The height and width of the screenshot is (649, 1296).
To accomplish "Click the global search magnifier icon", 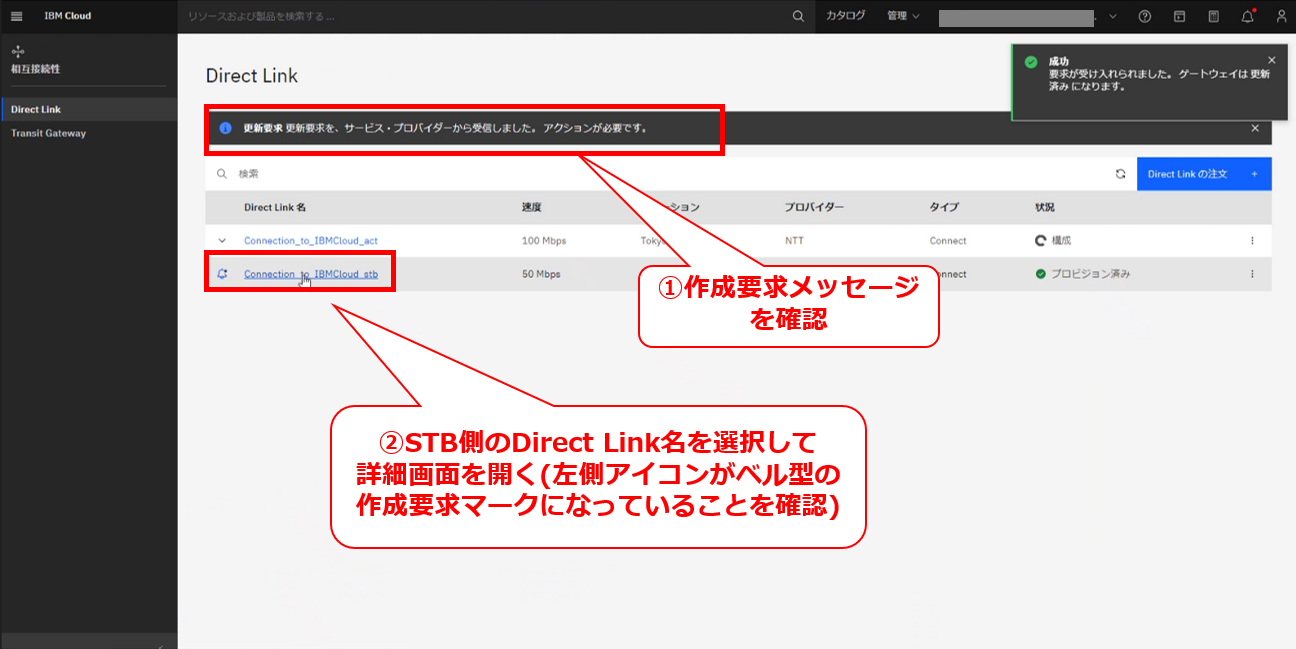I will (x=797, y=17).
